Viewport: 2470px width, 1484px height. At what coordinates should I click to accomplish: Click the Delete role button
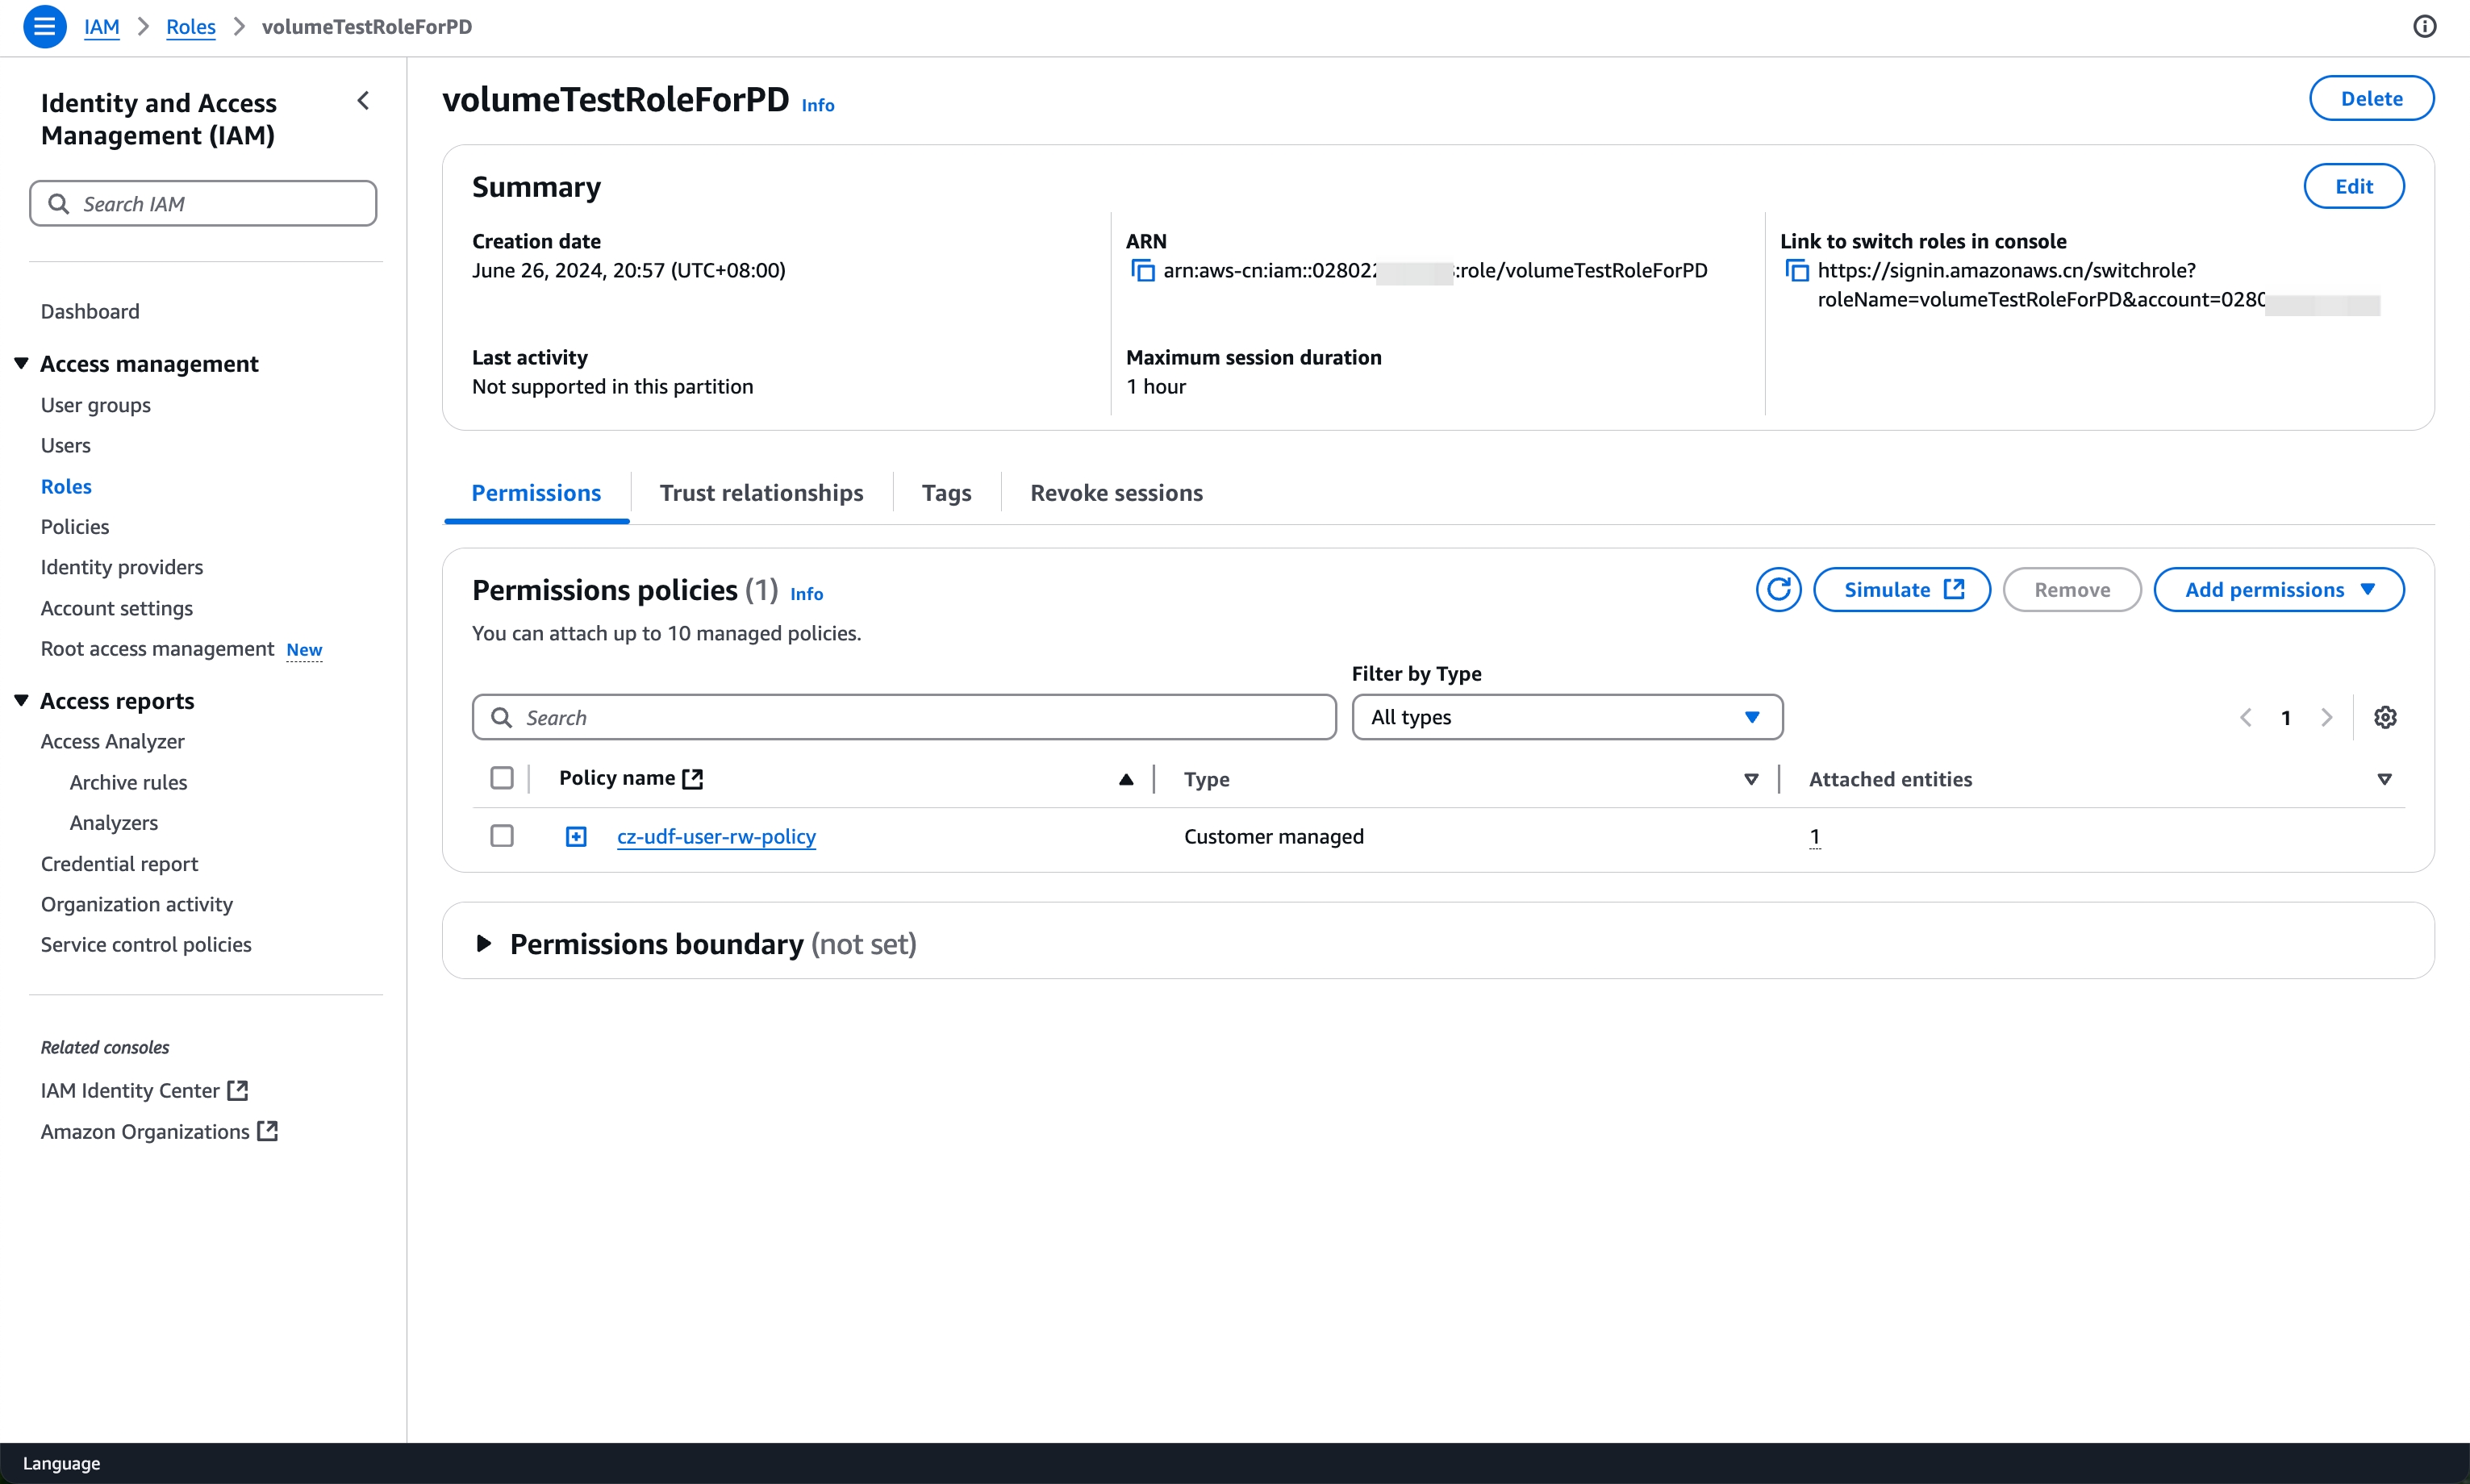[x=2370, y=99]
